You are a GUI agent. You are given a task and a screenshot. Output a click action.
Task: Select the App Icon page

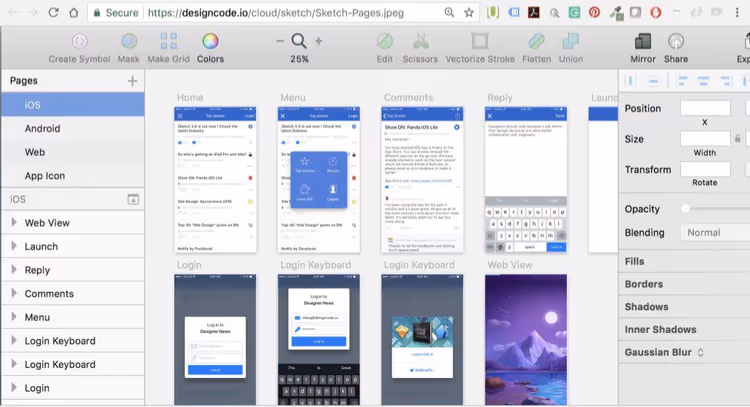(x=73, y=176)
